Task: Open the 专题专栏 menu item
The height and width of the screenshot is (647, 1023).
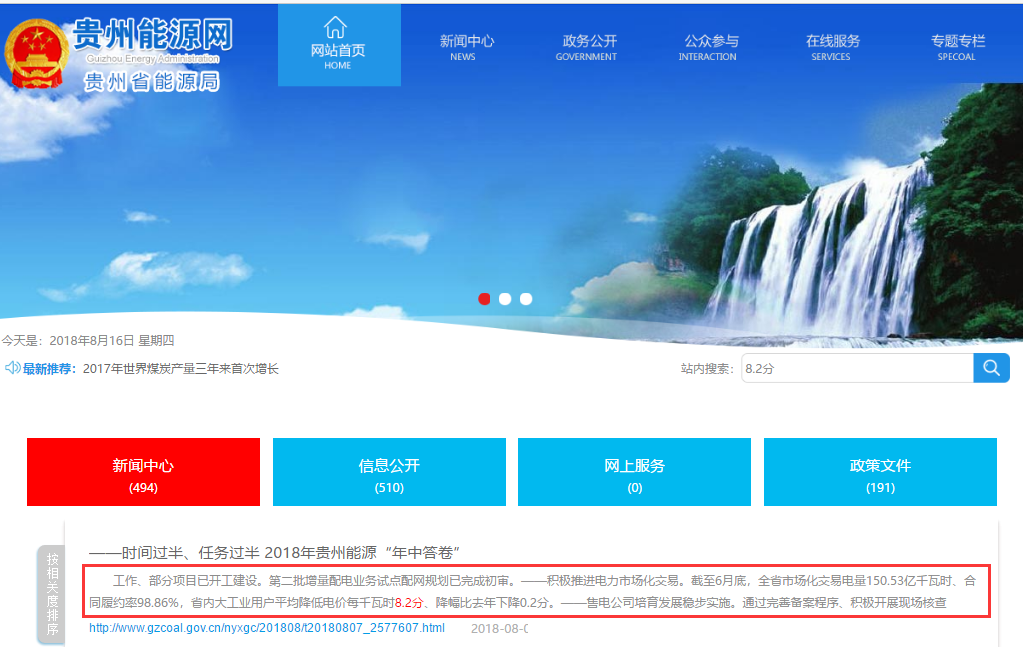Action: 957,47
